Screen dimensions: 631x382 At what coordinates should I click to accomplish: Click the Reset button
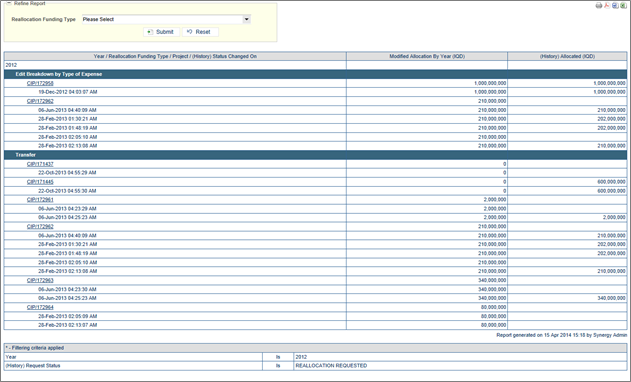click(x=200, y=32)
